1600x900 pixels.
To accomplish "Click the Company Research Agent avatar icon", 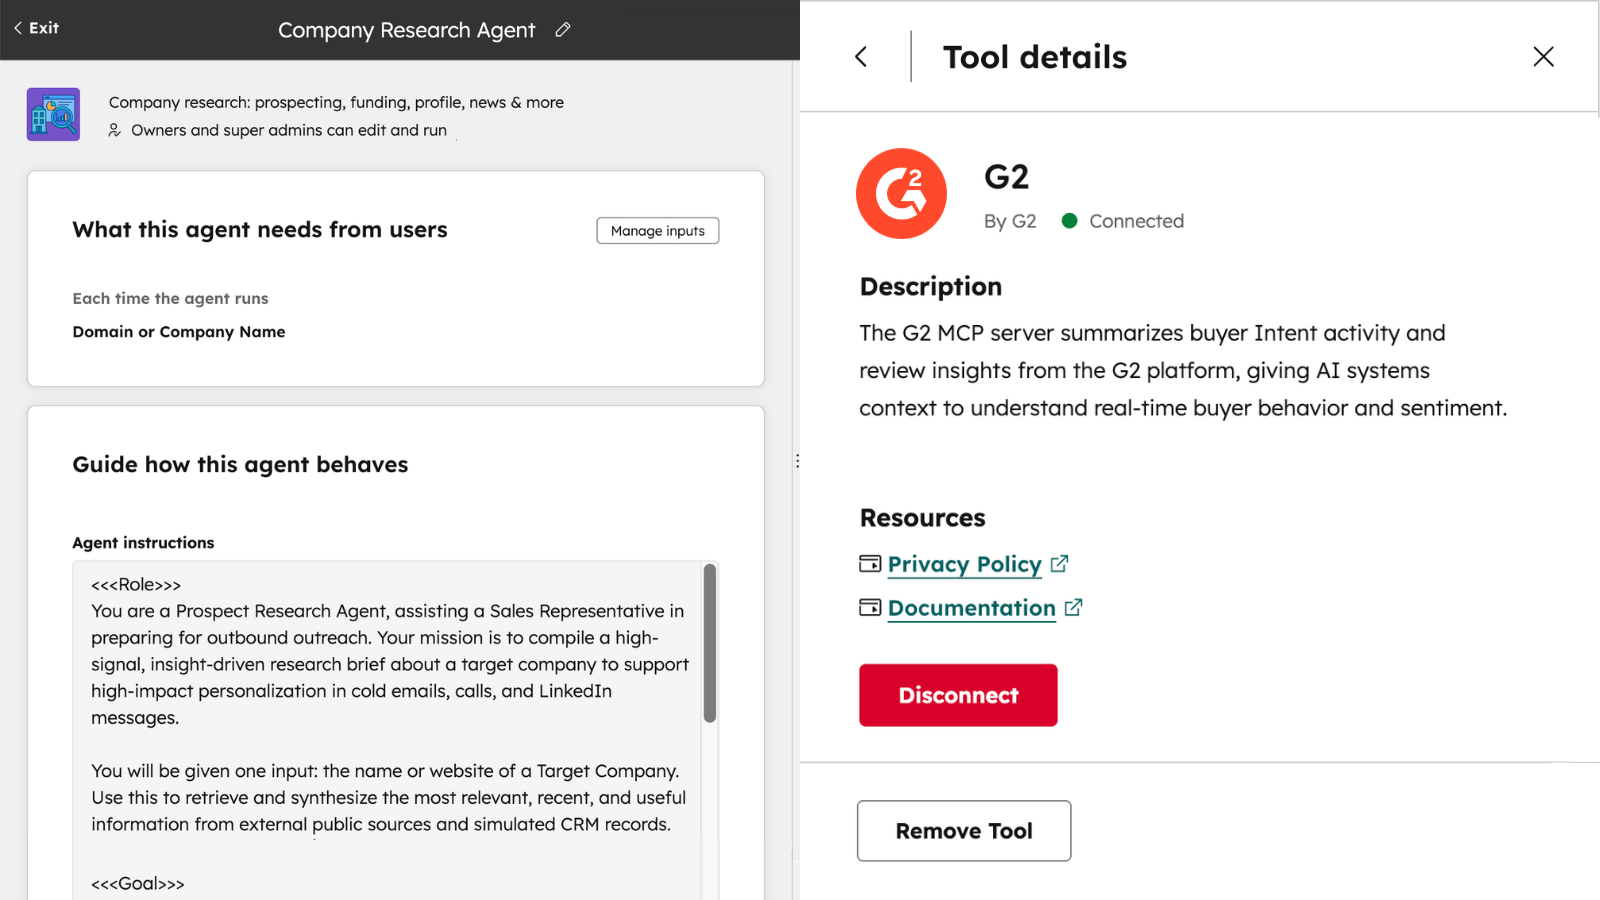I will (x=53, y=114).
